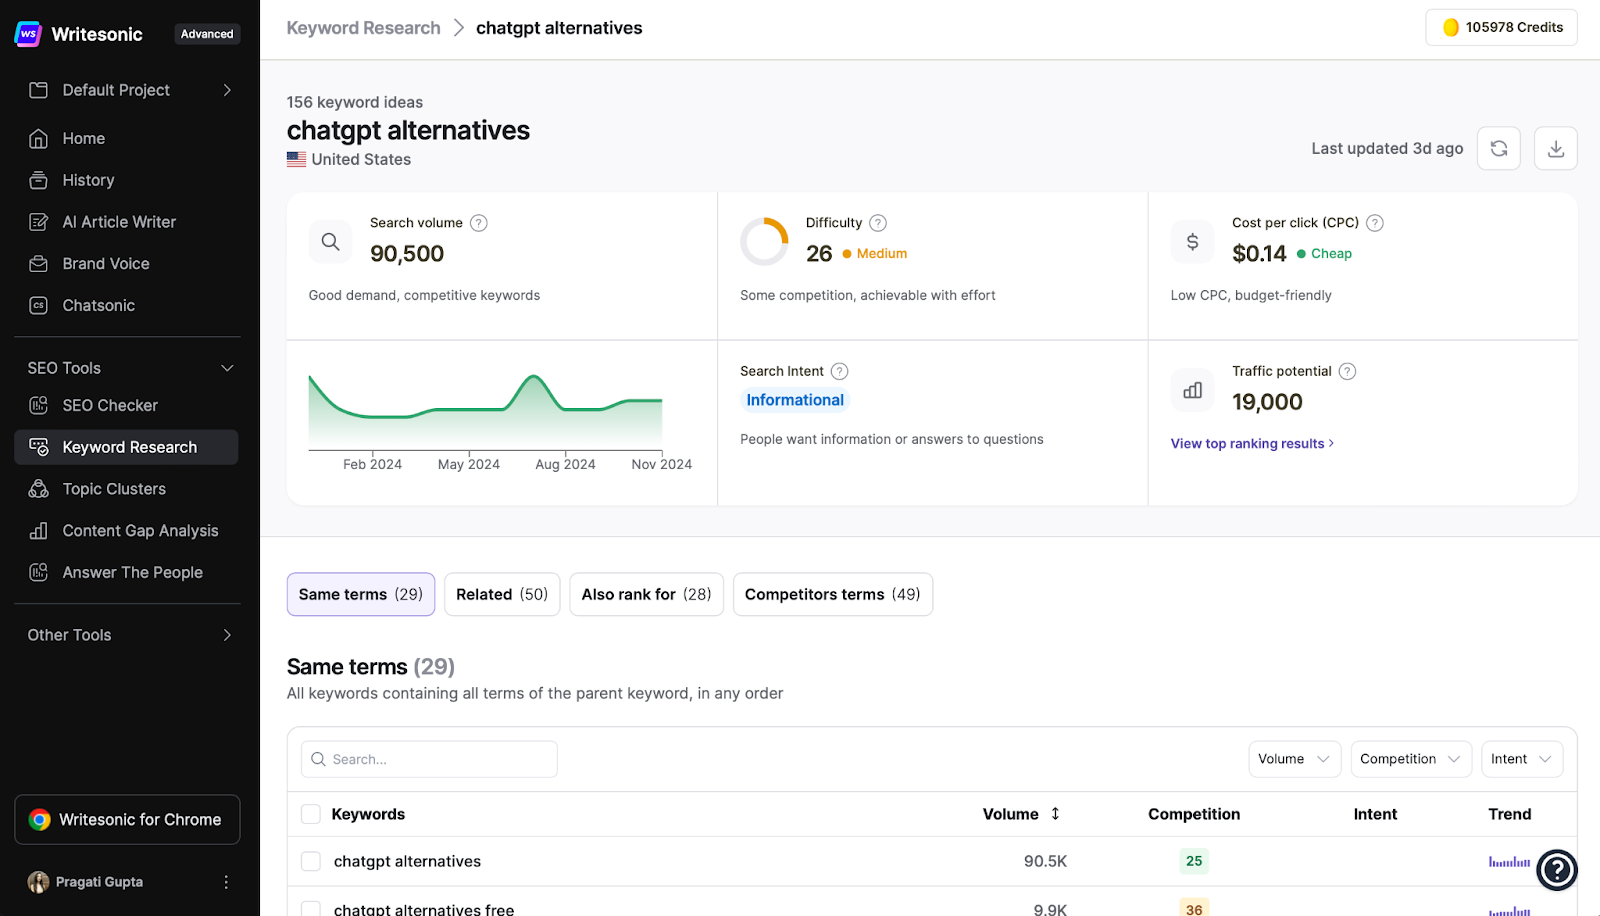Click competition score 36 badge
Image resolution: width=1600 pixels, height=916 pixels.
tap(1194, 908)
